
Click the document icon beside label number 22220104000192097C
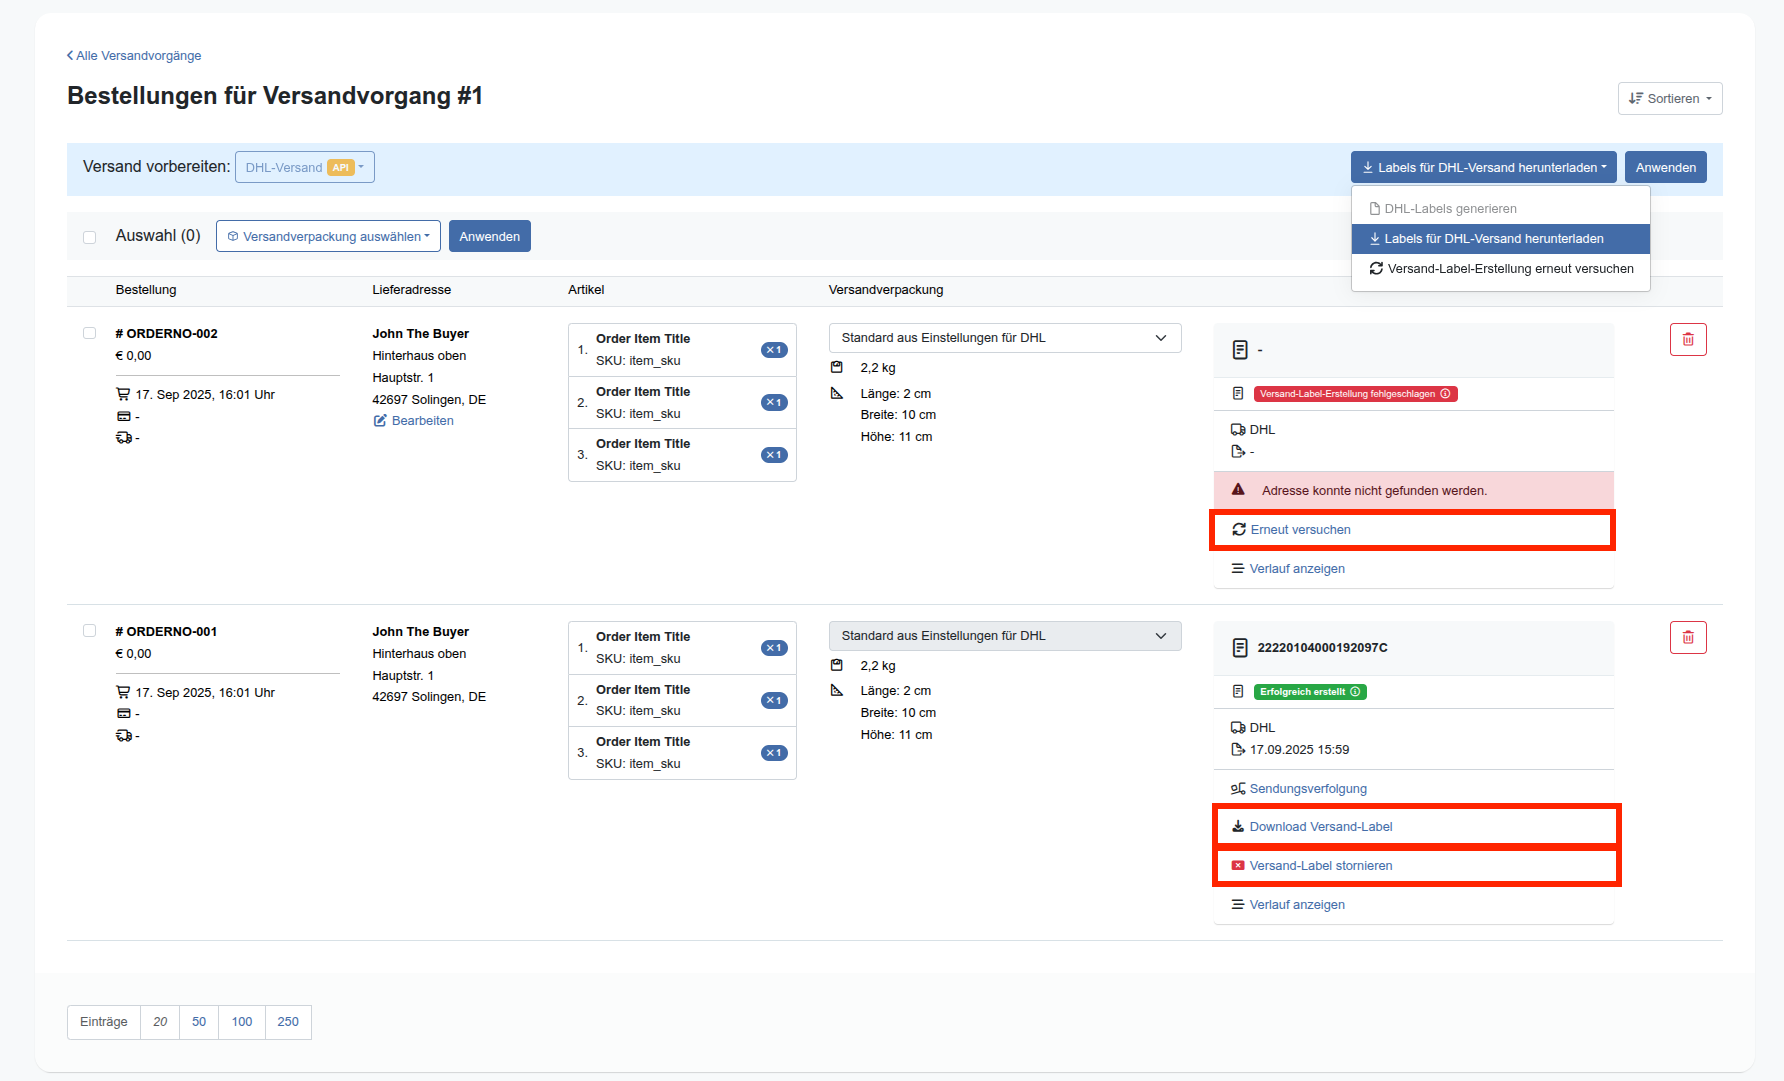pyautogui.click(x=1240, y=648)
